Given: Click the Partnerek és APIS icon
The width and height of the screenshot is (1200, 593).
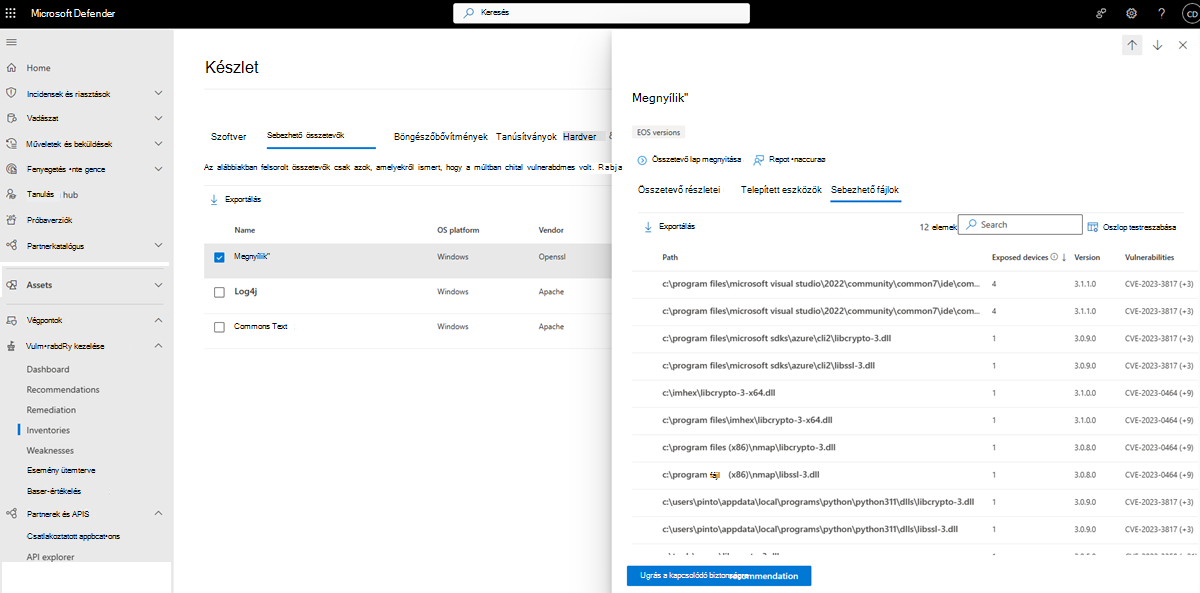Looking at the screenshot, I should pyautogui.click(x=12, y=514).
